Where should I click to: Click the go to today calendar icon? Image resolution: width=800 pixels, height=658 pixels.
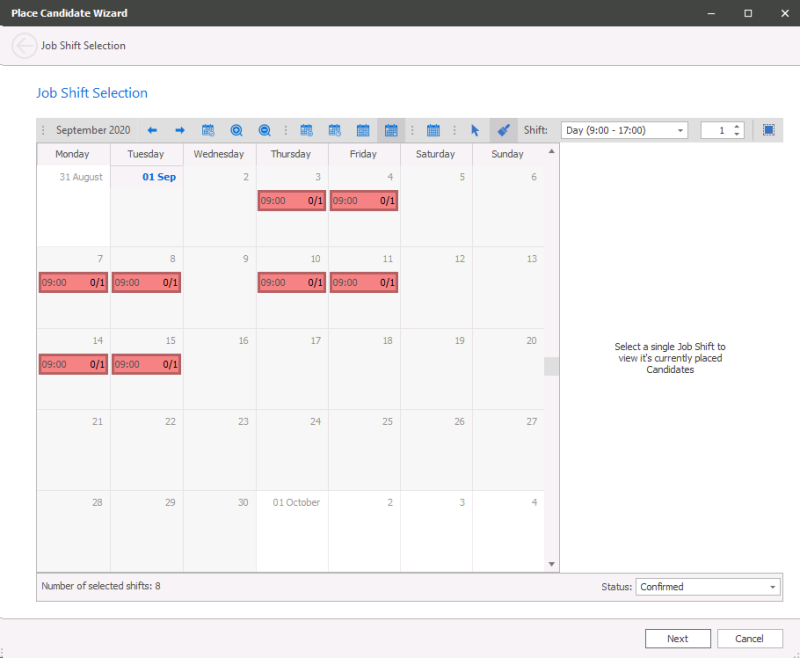coord(208,130)
